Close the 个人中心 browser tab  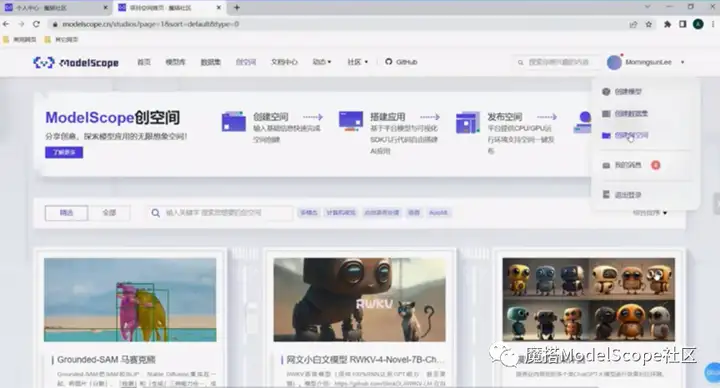pyautogui.click(x=105, y=8)
